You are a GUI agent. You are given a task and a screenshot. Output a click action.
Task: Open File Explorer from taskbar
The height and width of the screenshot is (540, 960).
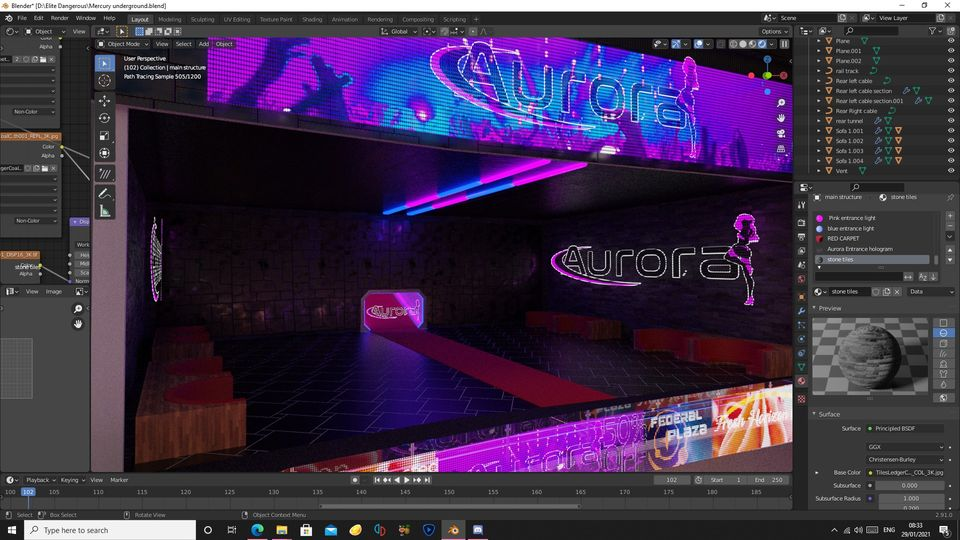[282, 530]
